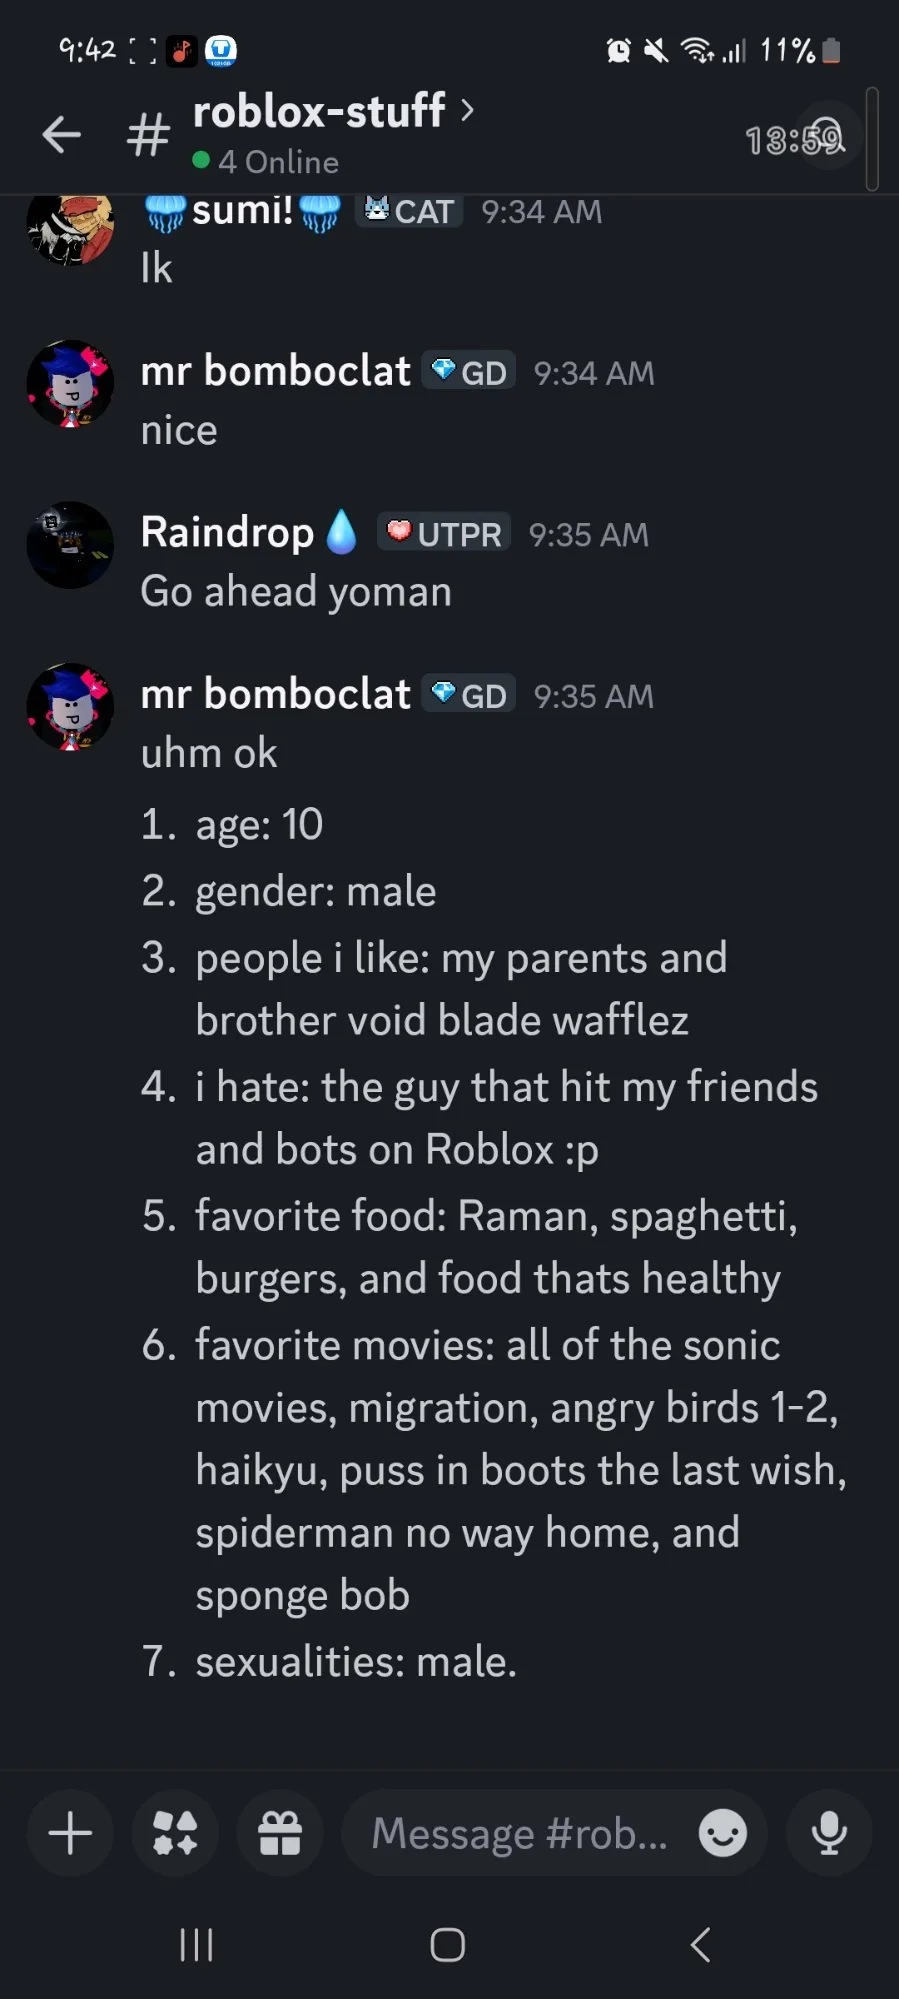Open the search icon in the channel header
The height and width of the screenshot is (1999, 899).
point(826,136)
